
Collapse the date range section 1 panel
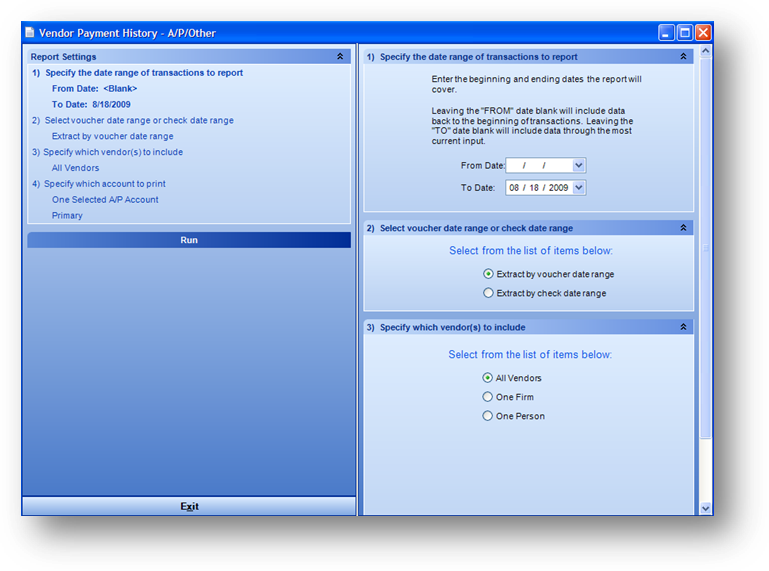point(683,56)
